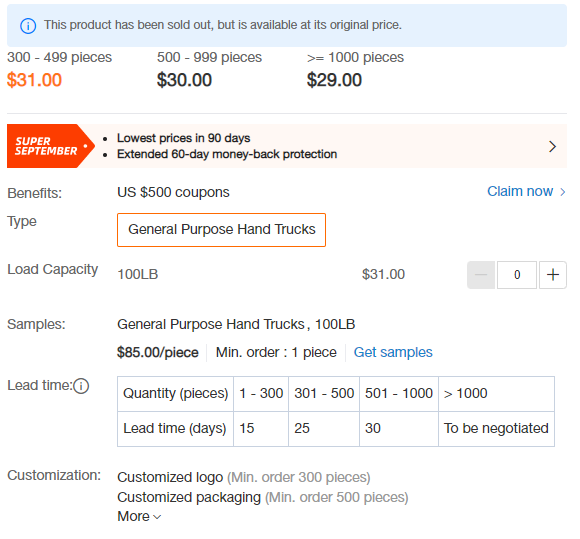The width and height of the screenshot is (580, 539).
Task: Click the Super September badge
Action: click(51, 146)
